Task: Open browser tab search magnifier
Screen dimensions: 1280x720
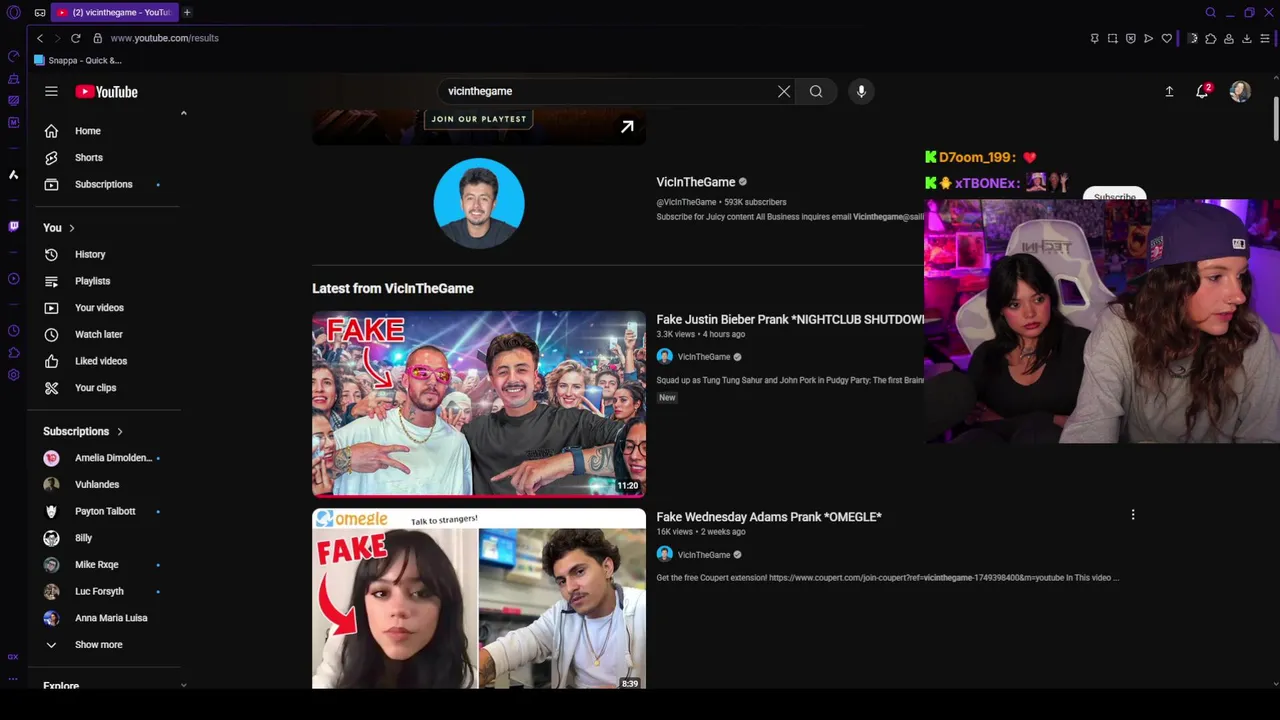Action: pos(1210,12)
